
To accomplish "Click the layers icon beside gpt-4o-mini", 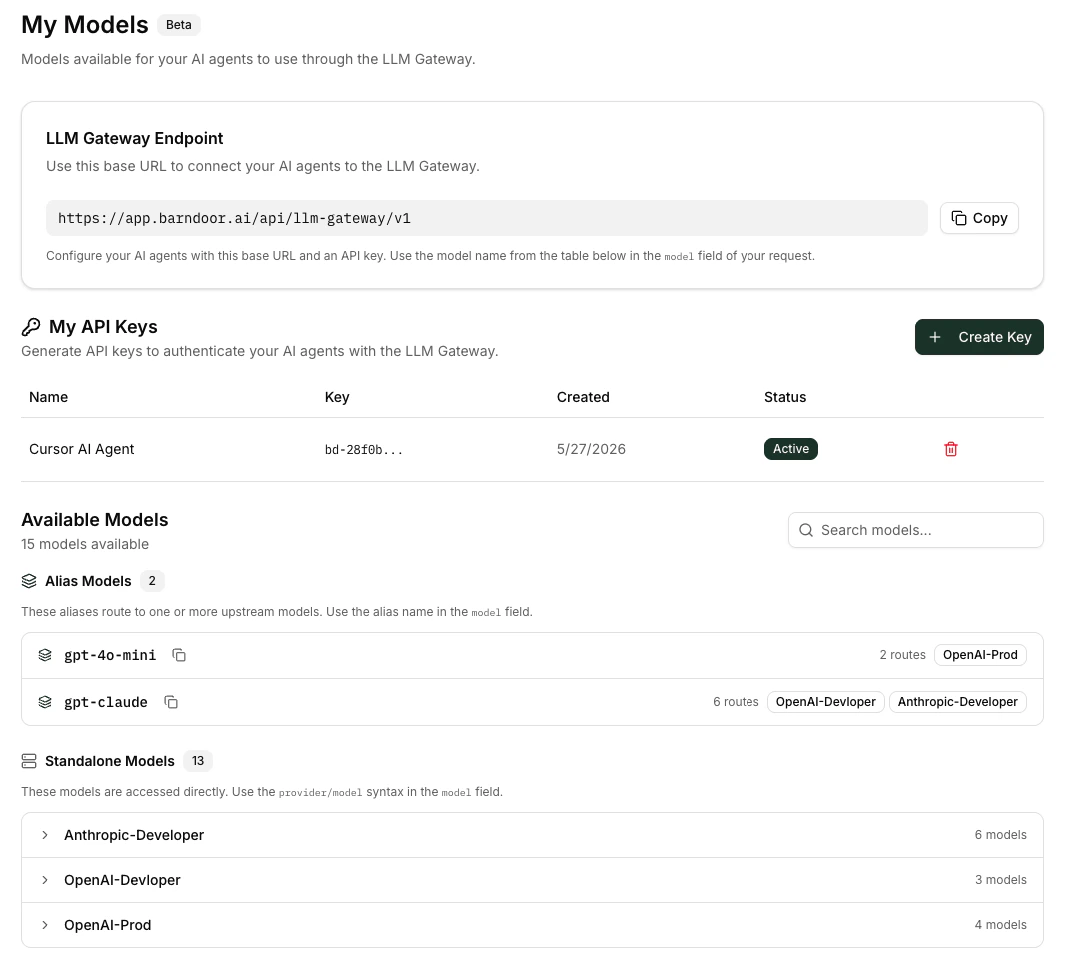I will [45, 655].
